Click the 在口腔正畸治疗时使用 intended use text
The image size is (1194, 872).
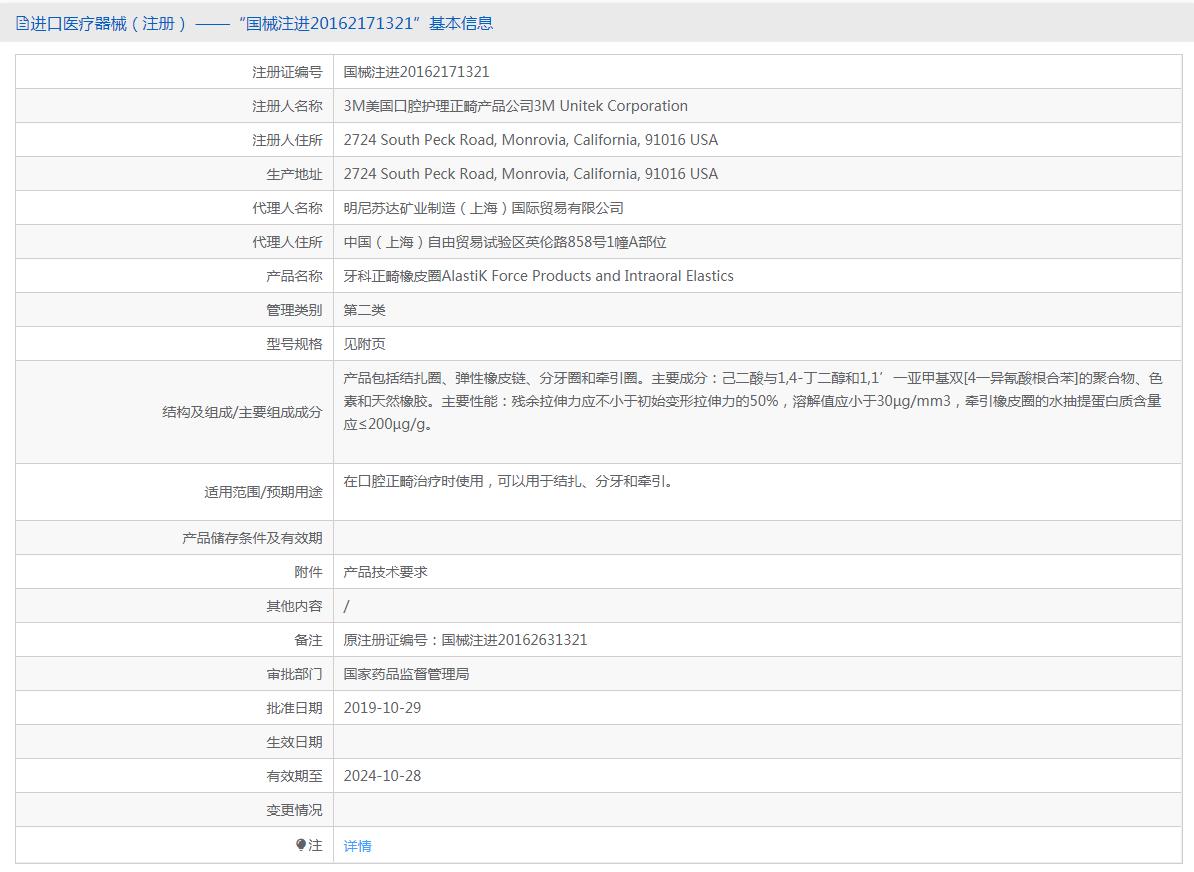click(508, 481)
